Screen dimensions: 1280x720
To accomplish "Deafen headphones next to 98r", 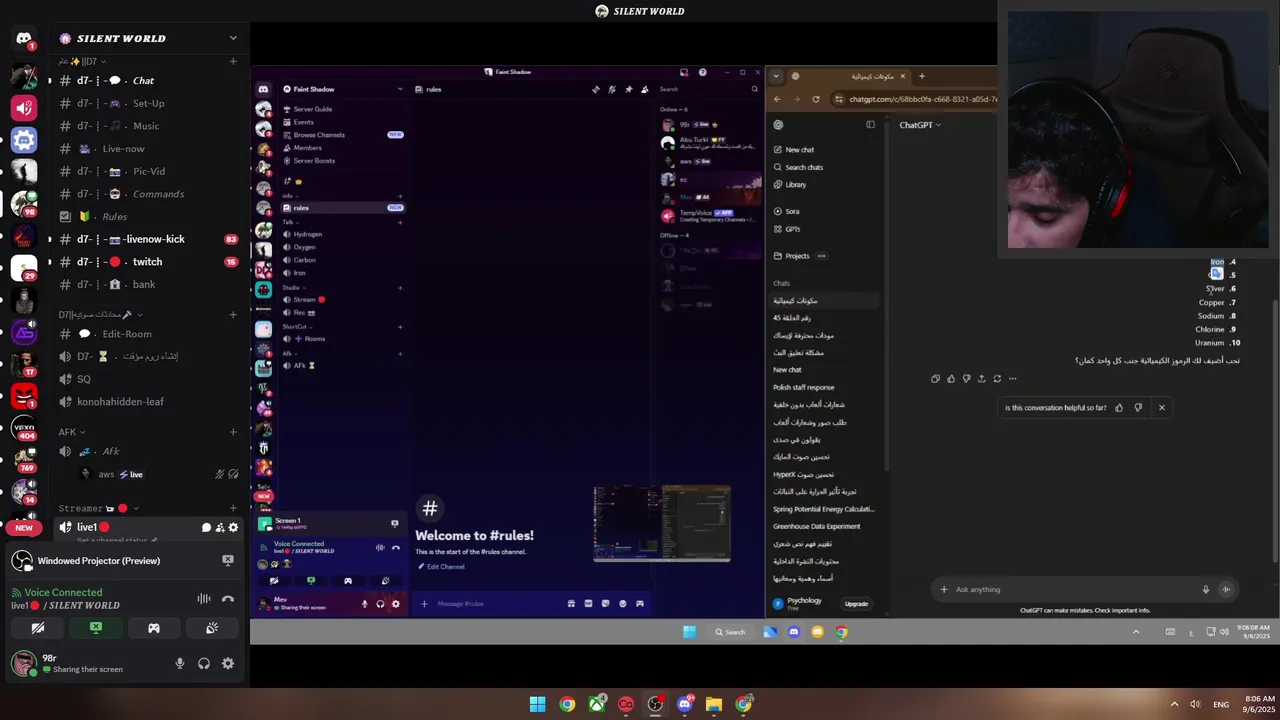I will [x=204, y=663].
